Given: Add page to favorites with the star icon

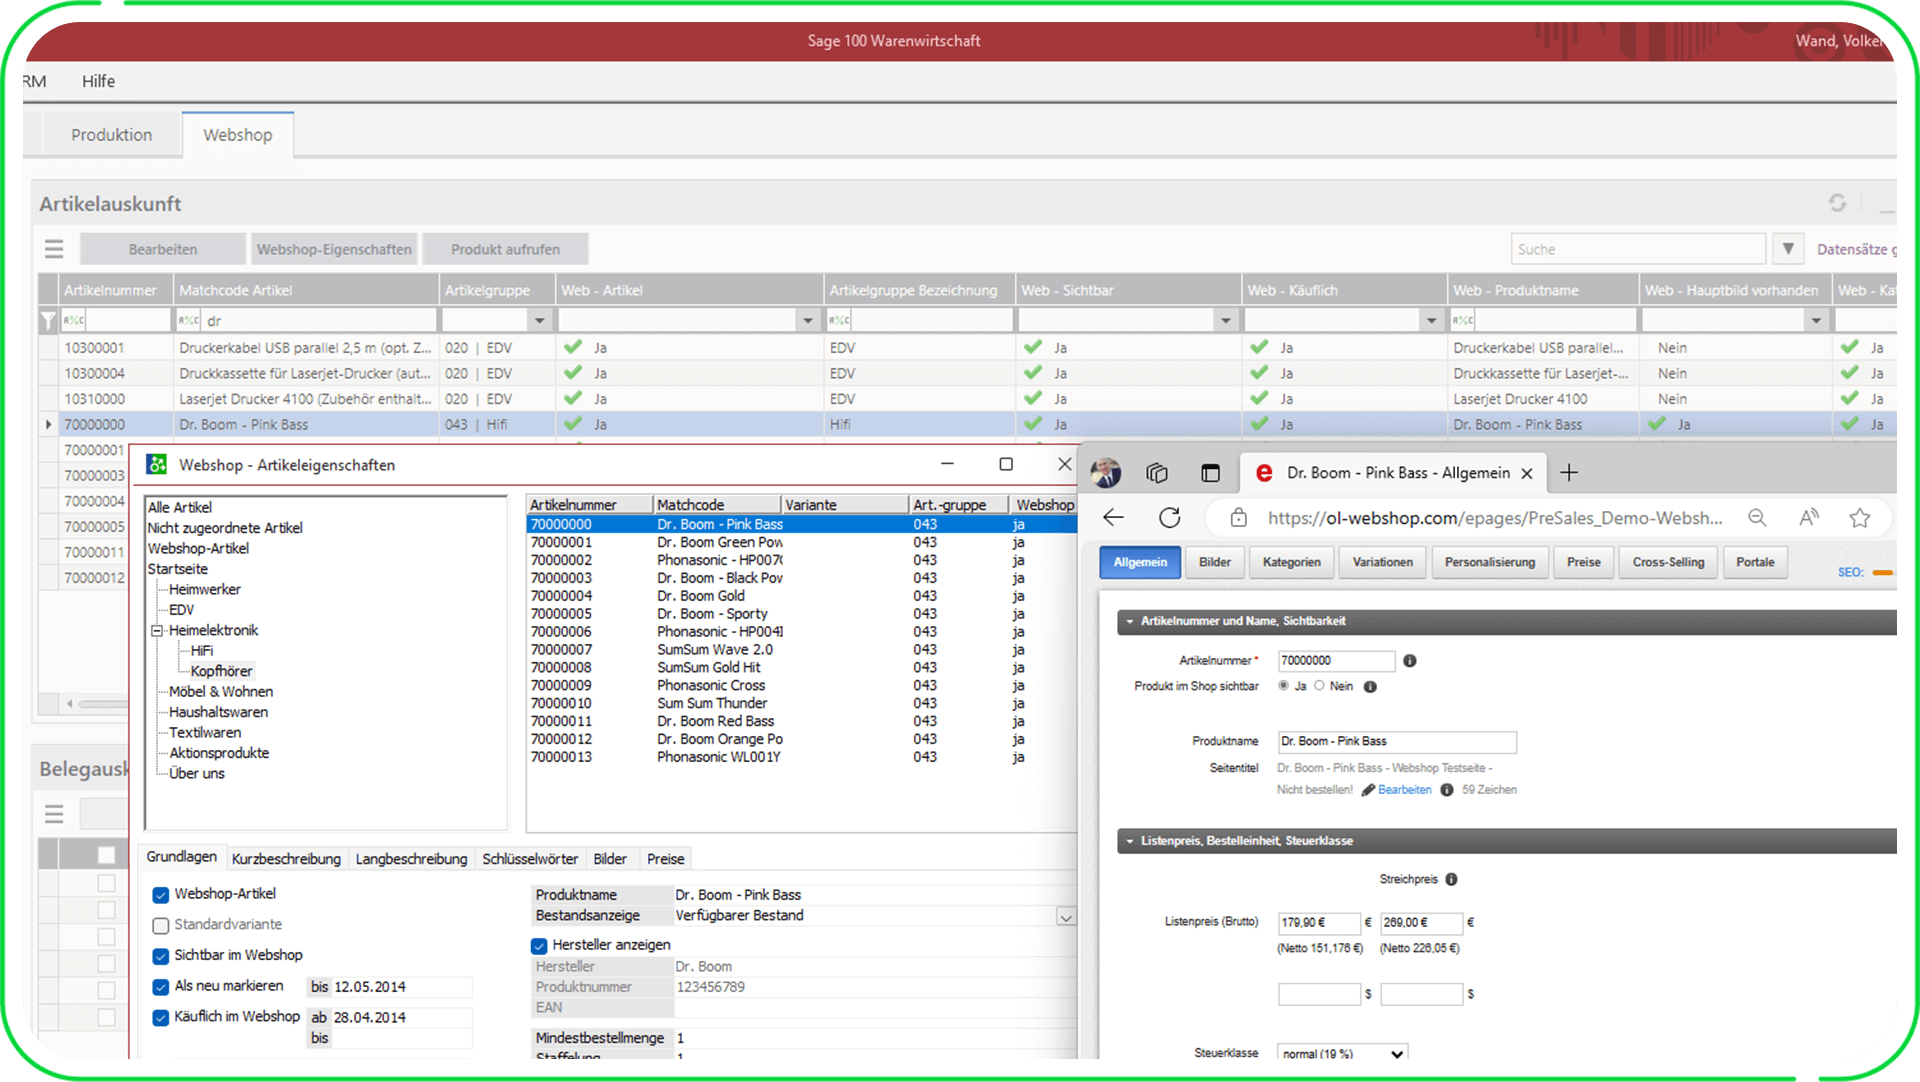Looking at the screenshot, I should tap(1860, 517).
